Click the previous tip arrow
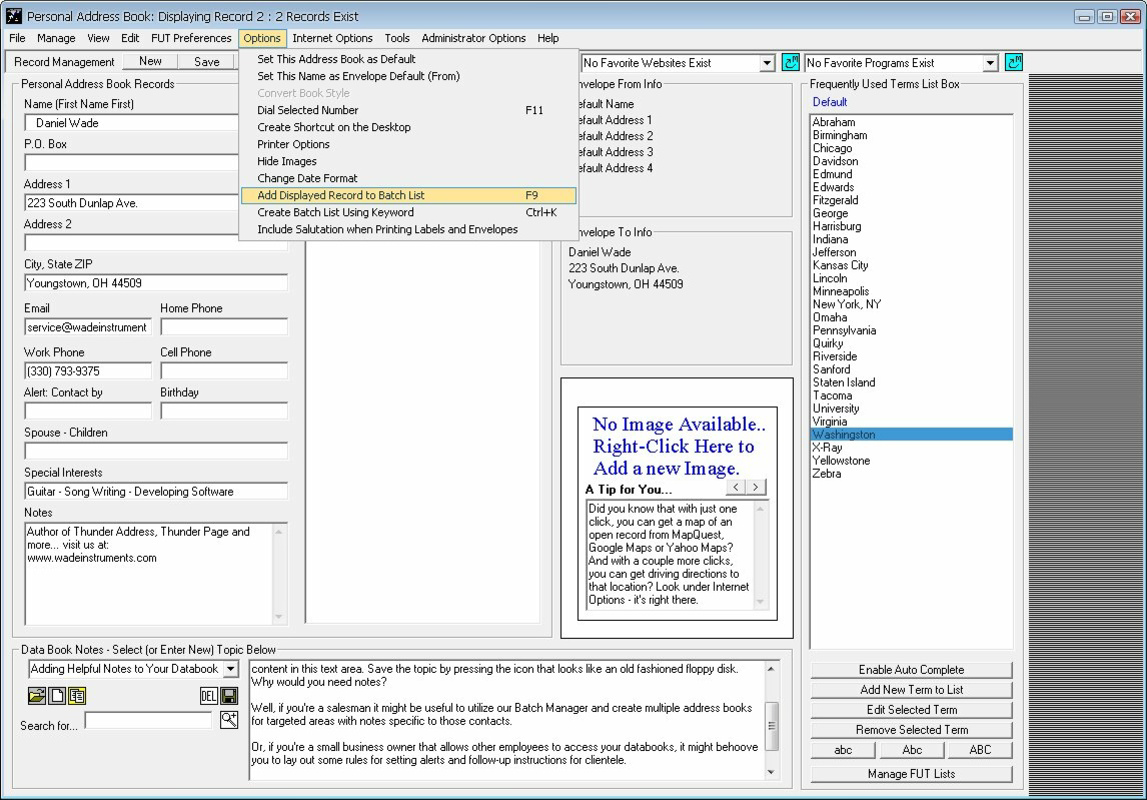 736,487
